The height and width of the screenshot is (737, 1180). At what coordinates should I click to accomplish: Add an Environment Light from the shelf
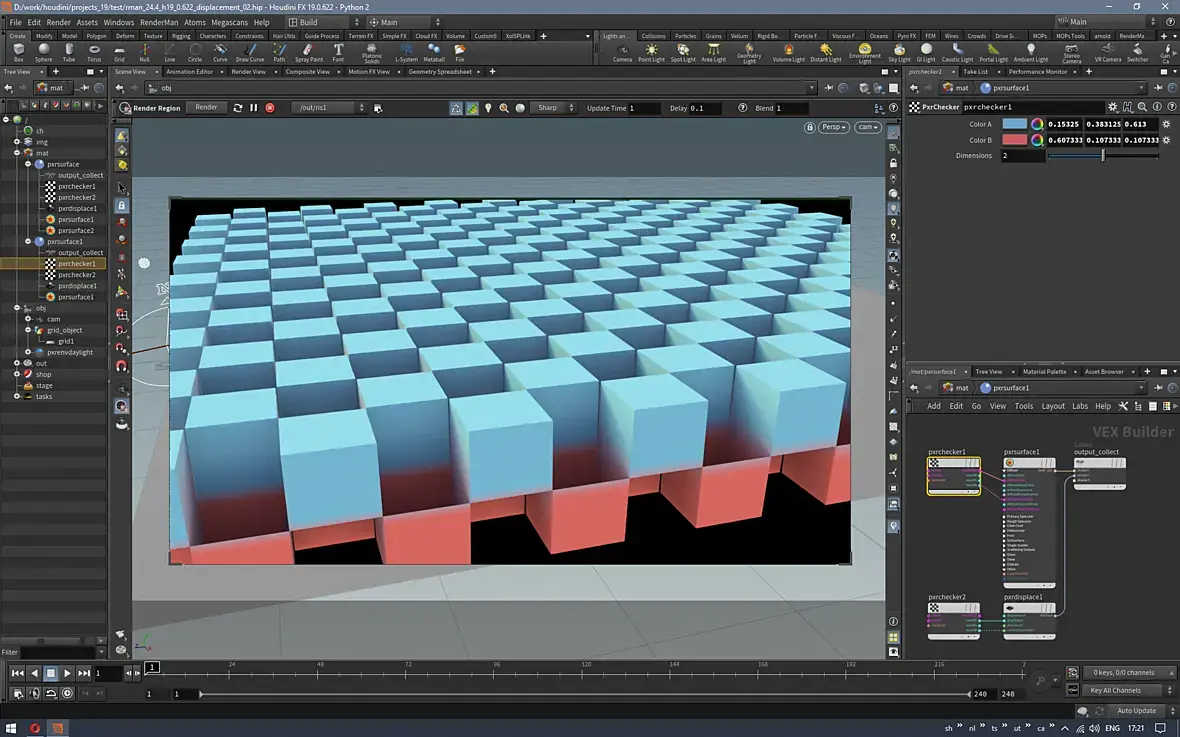click(865, 51)
